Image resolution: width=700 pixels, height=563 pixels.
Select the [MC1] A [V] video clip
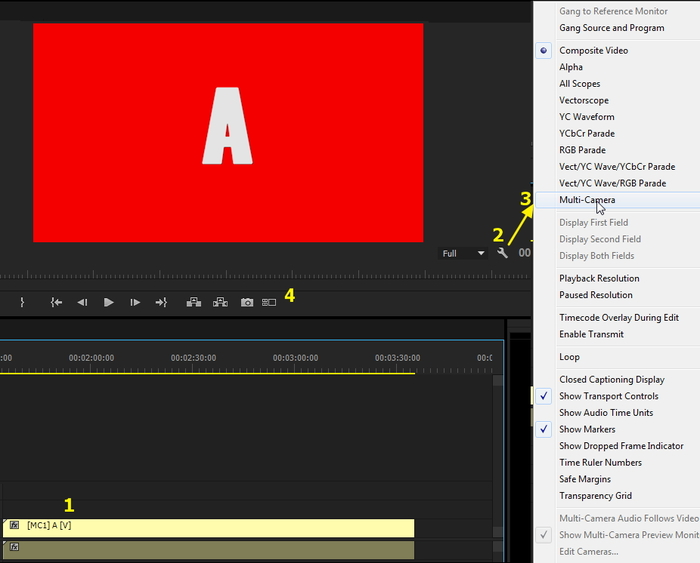pyautogui.click(x=208, y=528)
